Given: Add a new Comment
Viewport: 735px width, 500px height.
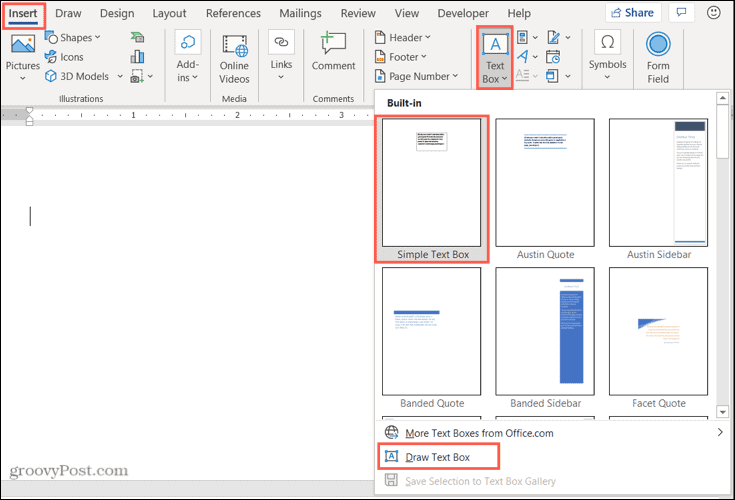Looking at the screenshot, I should point(333,52).
